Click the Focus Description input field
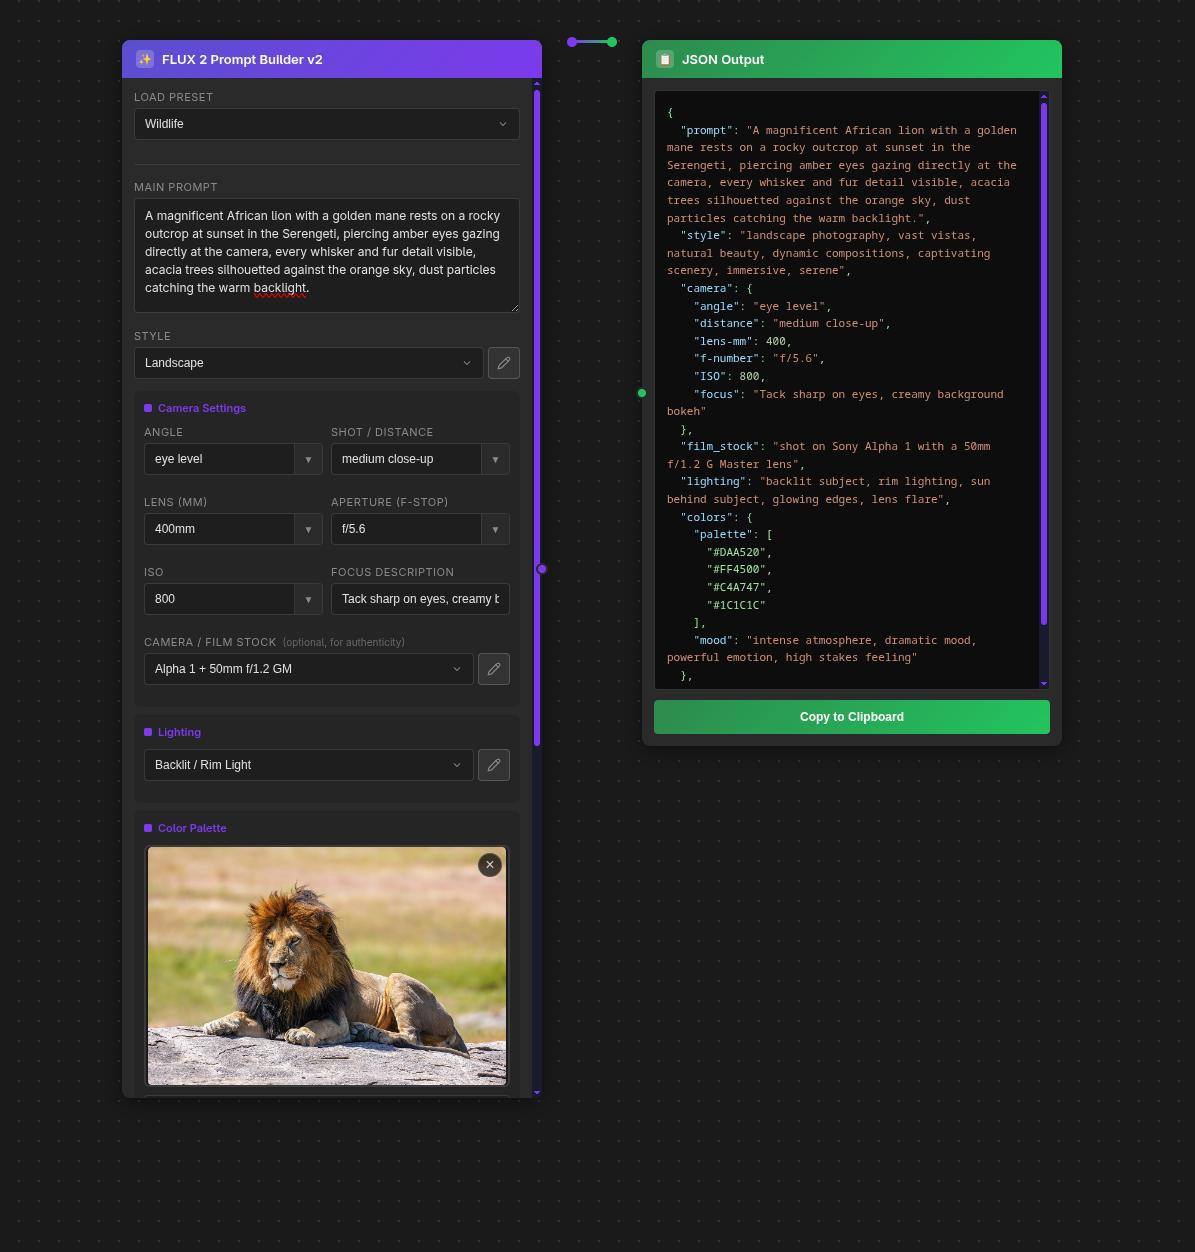The width and height of the screenshot is (1195, 1252). tap(420, 599)
